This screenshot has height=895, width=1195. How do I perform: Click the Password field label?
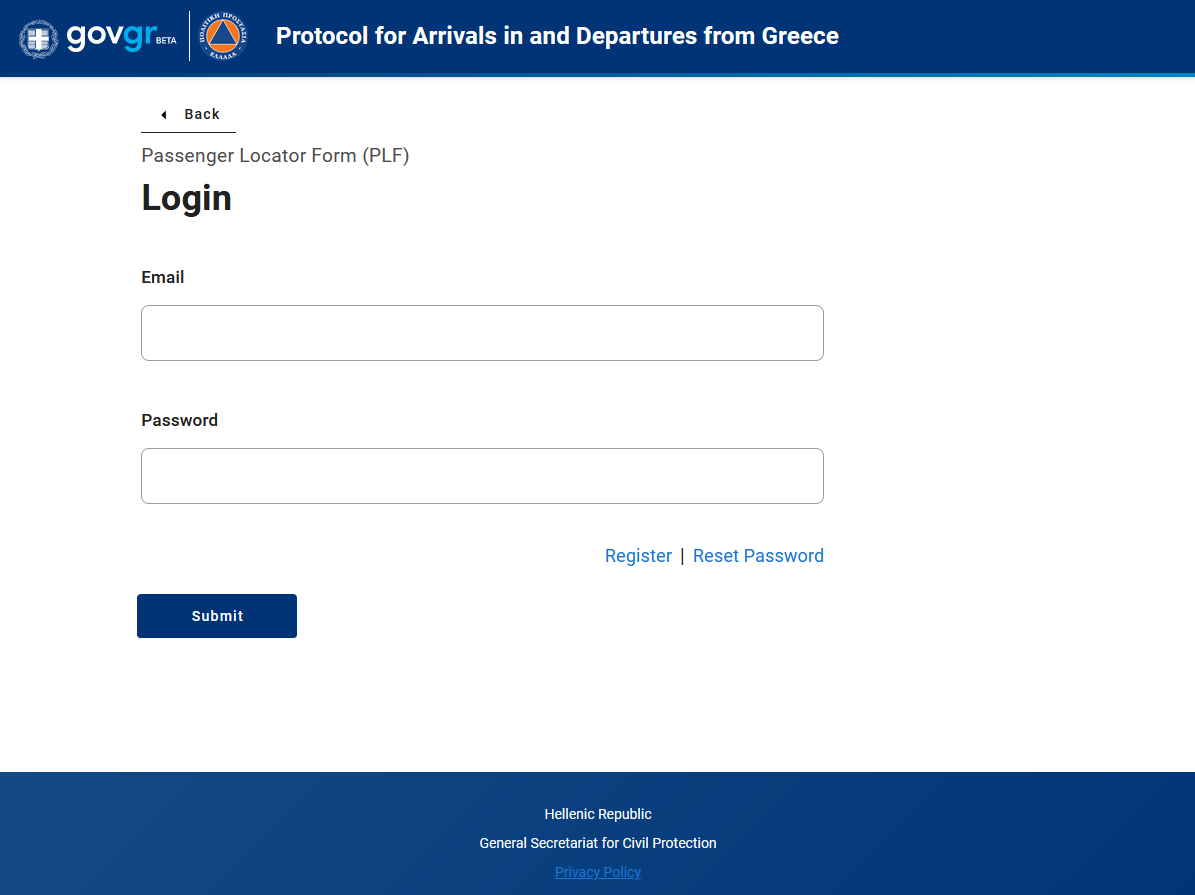point(180,420)
